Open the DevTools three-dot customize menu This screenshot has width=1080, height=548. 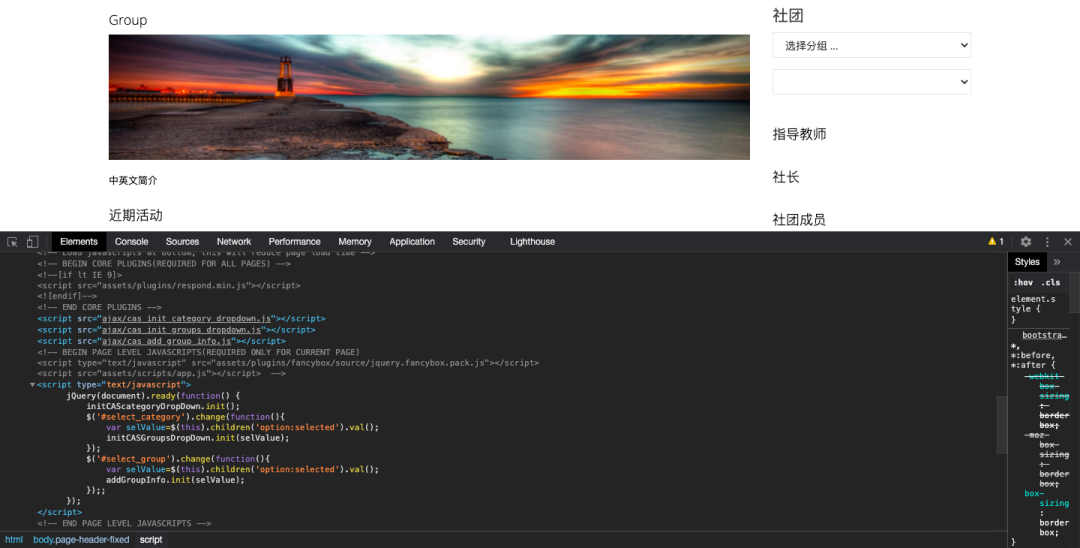coord(1047,242)
